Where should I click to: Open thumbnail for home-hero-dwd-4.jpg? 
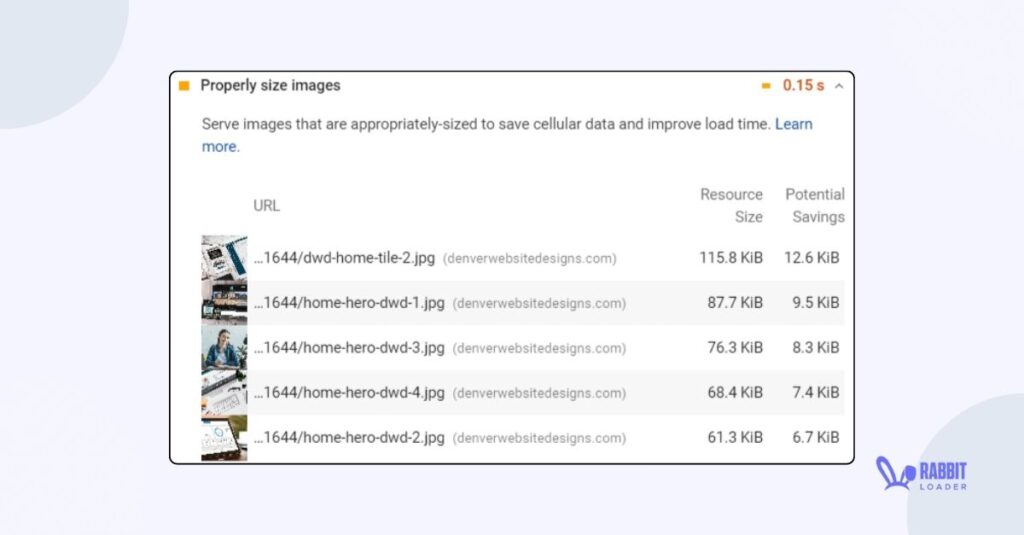coord(224,393)
